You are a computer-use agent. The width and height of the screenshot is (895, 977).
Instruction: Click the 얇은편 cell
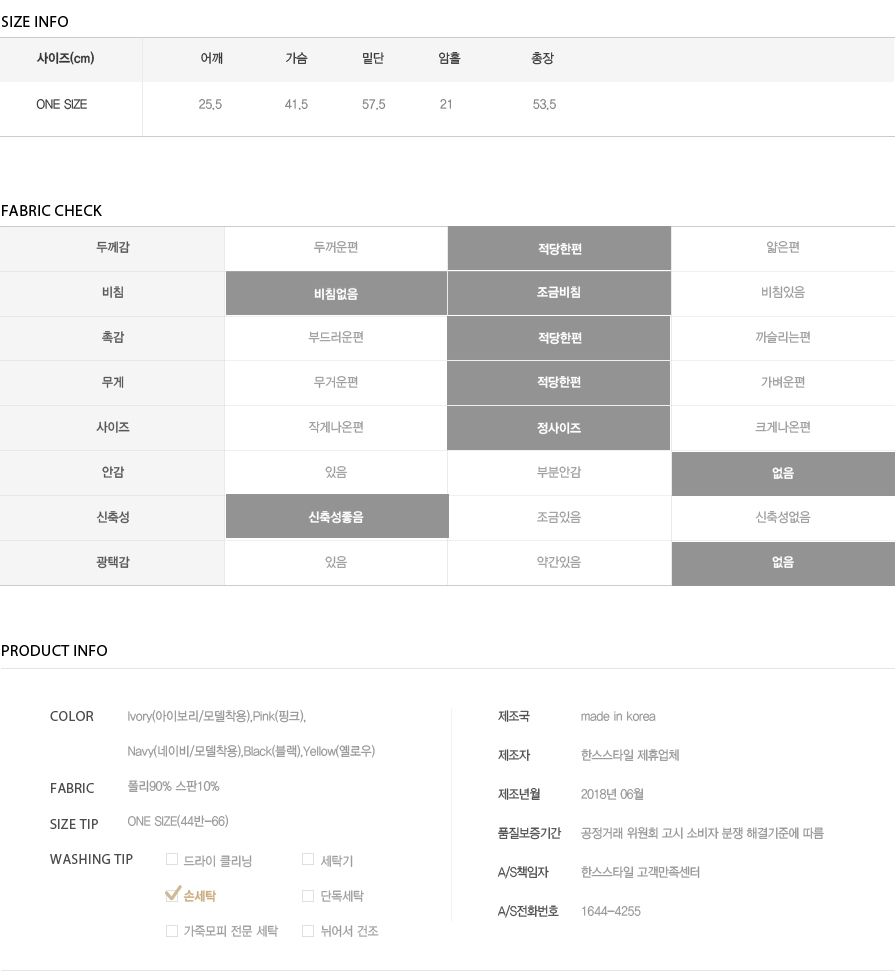[783, 248]
